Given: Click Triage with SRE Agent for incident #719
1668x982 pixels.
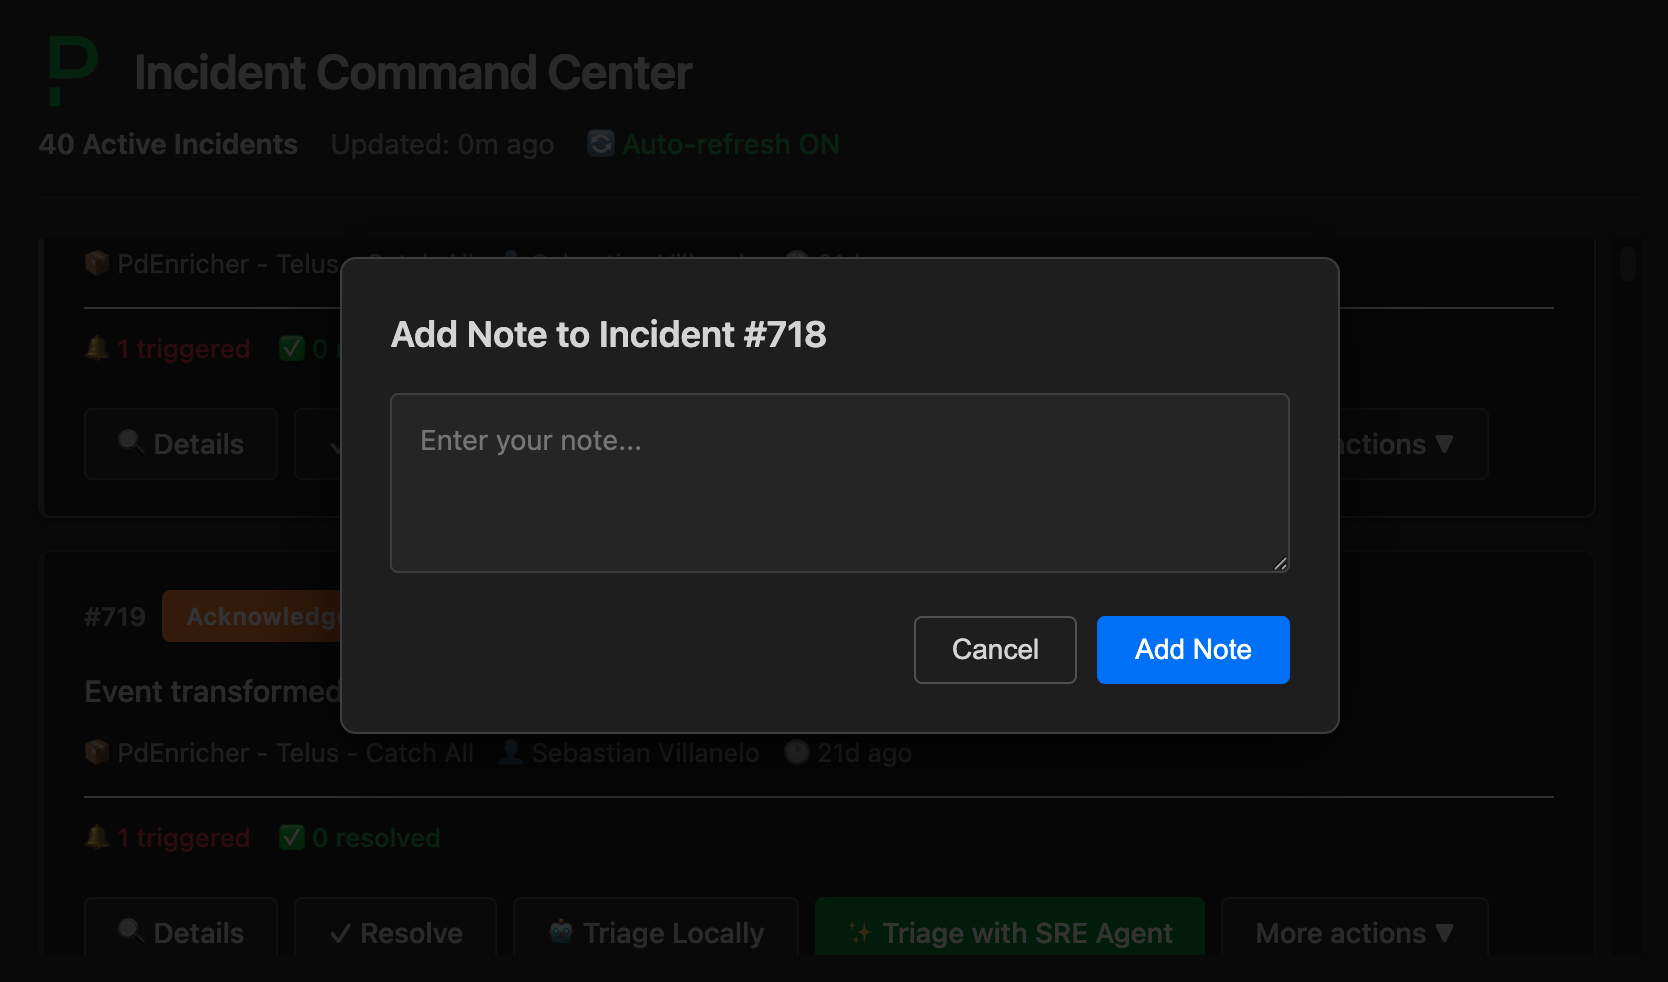Looking at the screenshot, I should [x=1009, y=932].
